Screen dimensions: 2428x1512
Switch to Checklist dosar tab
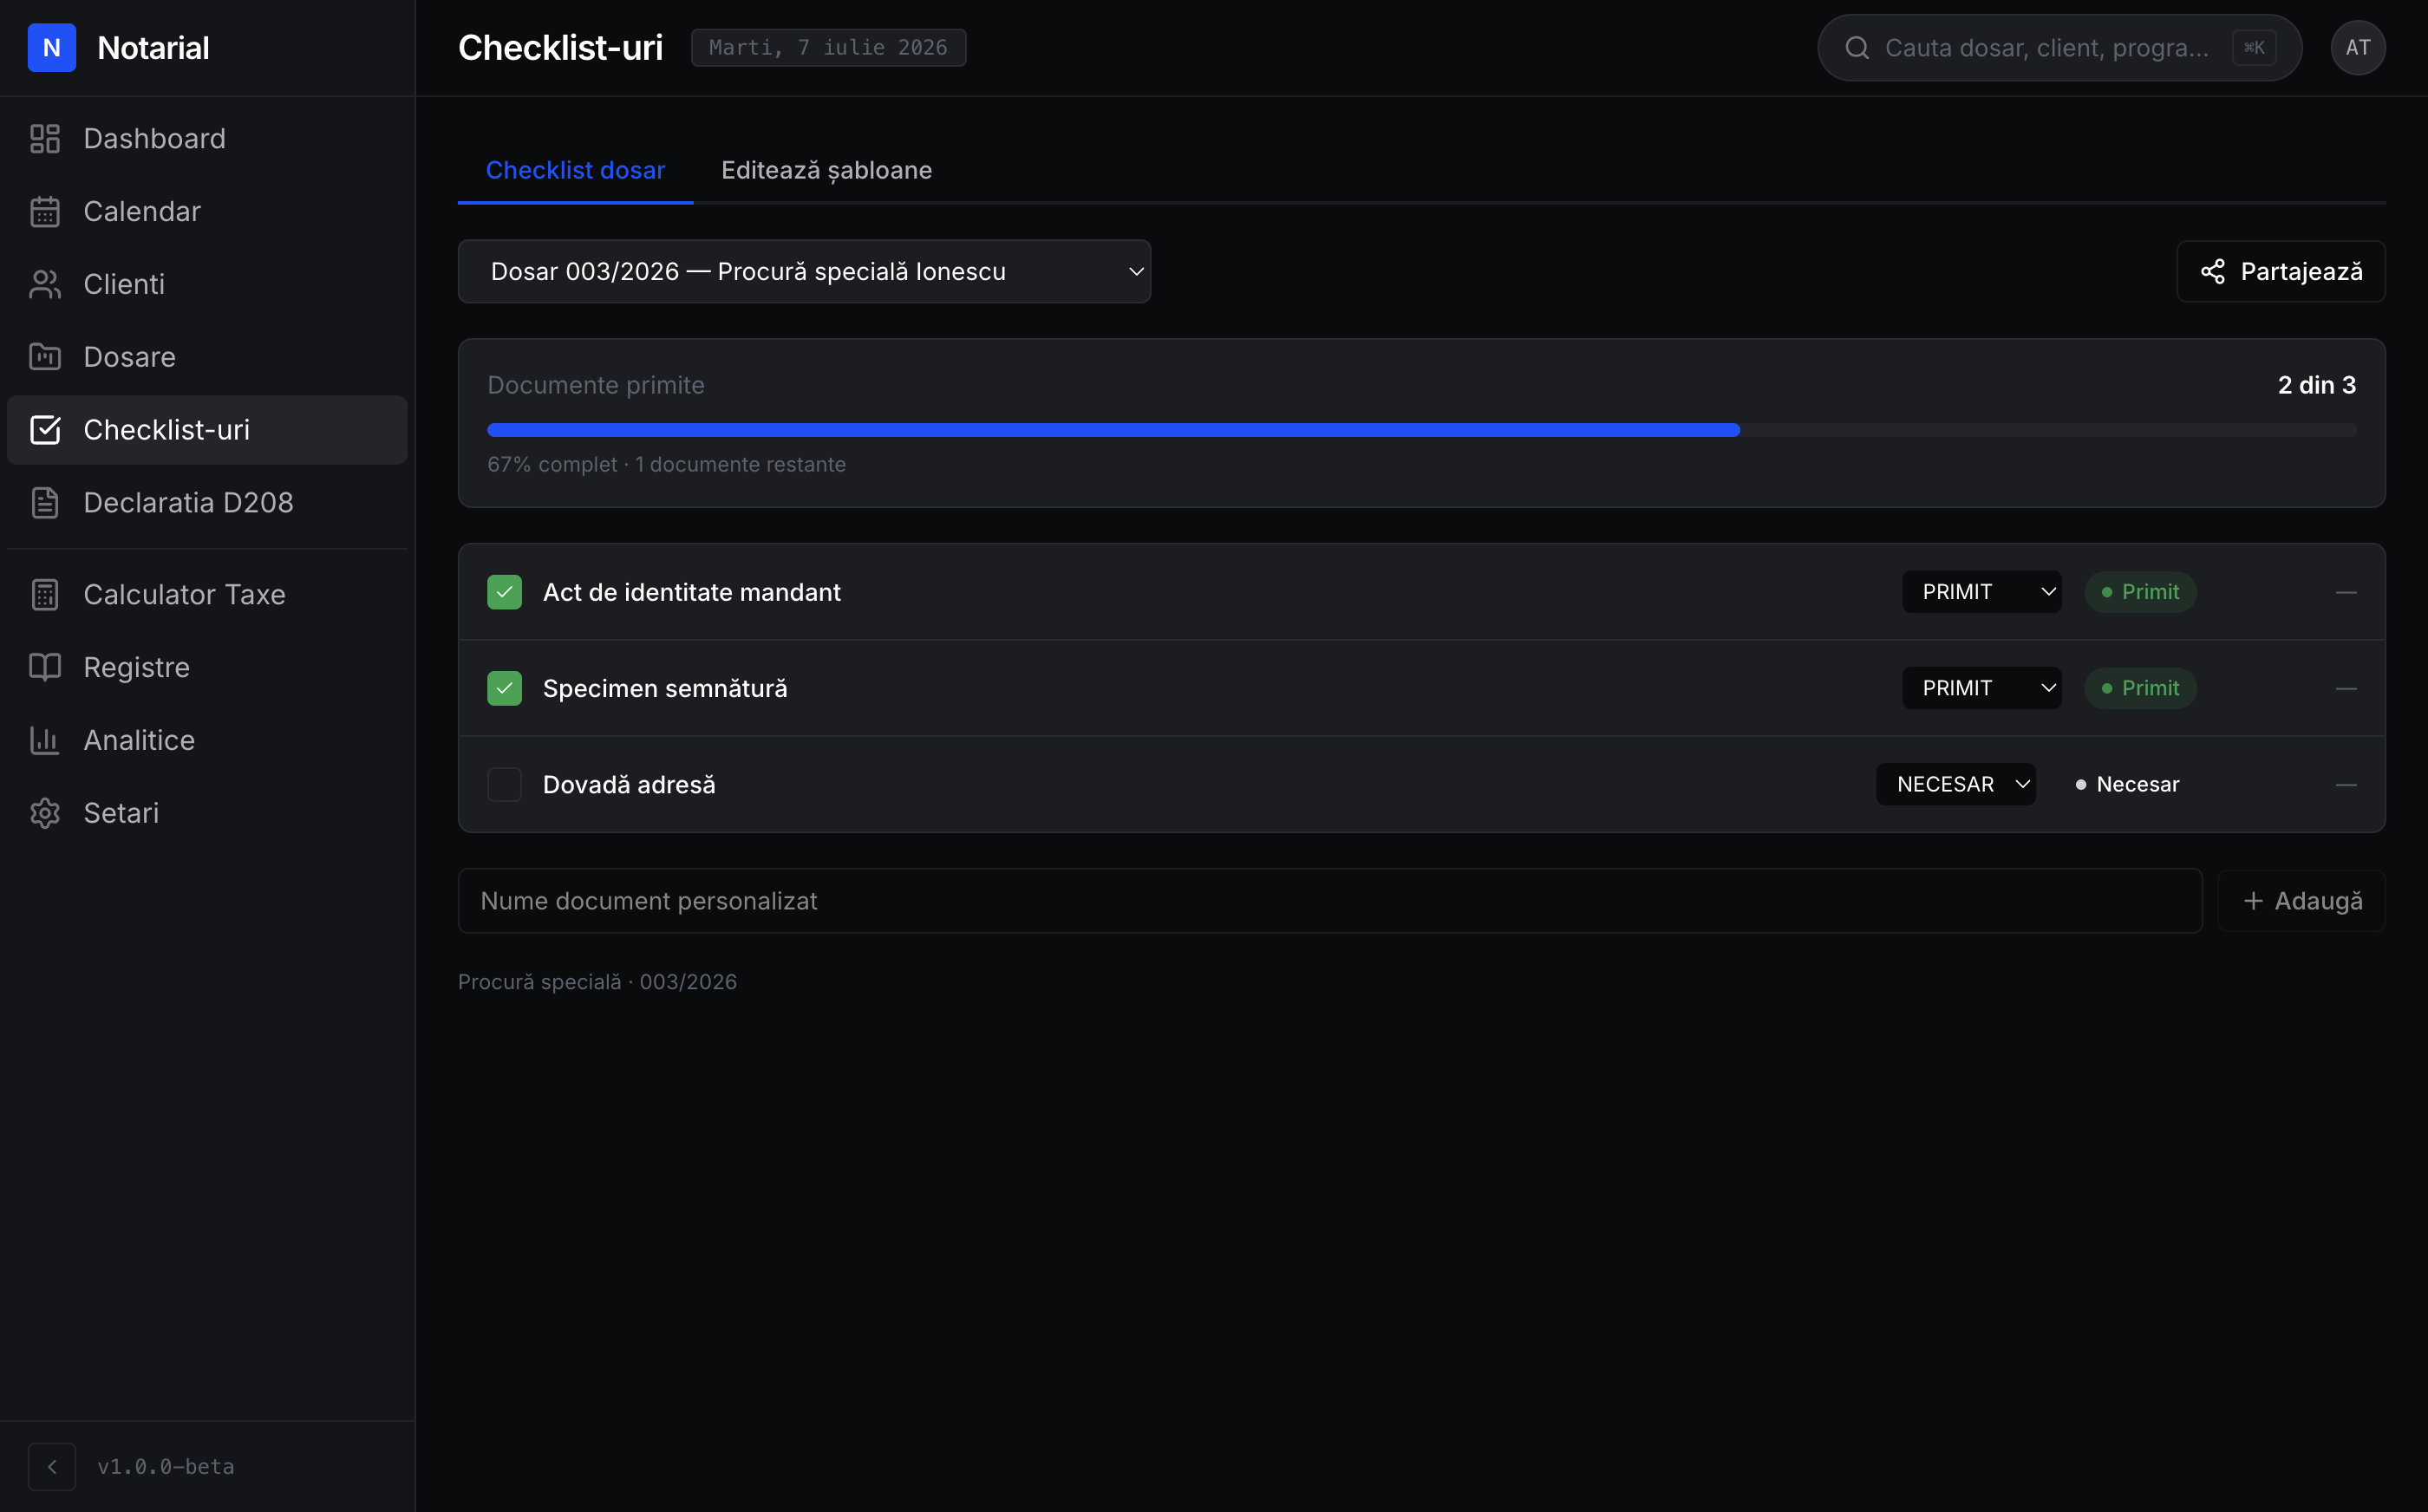tap(575, 170)
